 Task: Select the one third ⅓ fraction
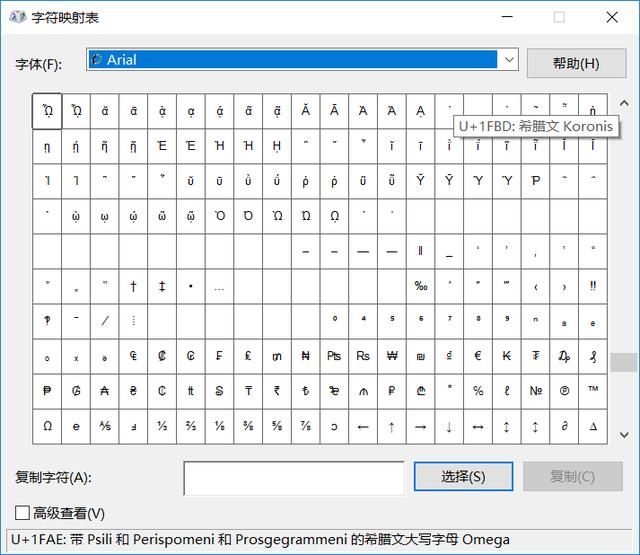pos(162,426)
